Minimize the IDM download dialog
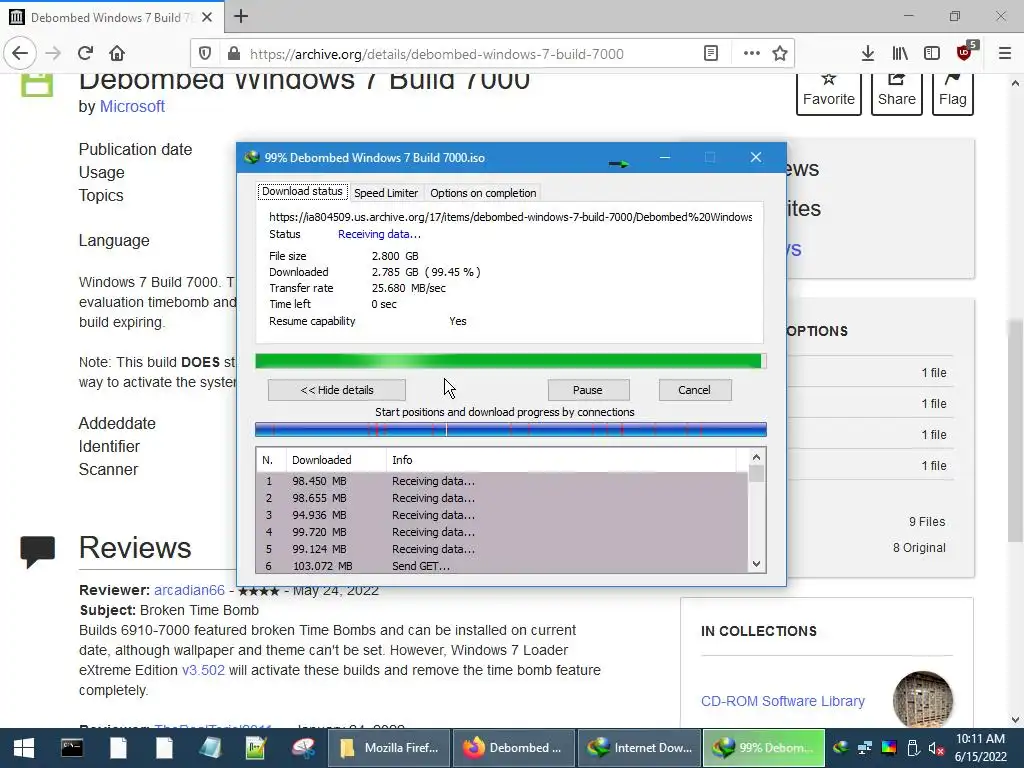The width and height of the screenshot is (1024, 768). pyautogui.click(x=665, y=157)
